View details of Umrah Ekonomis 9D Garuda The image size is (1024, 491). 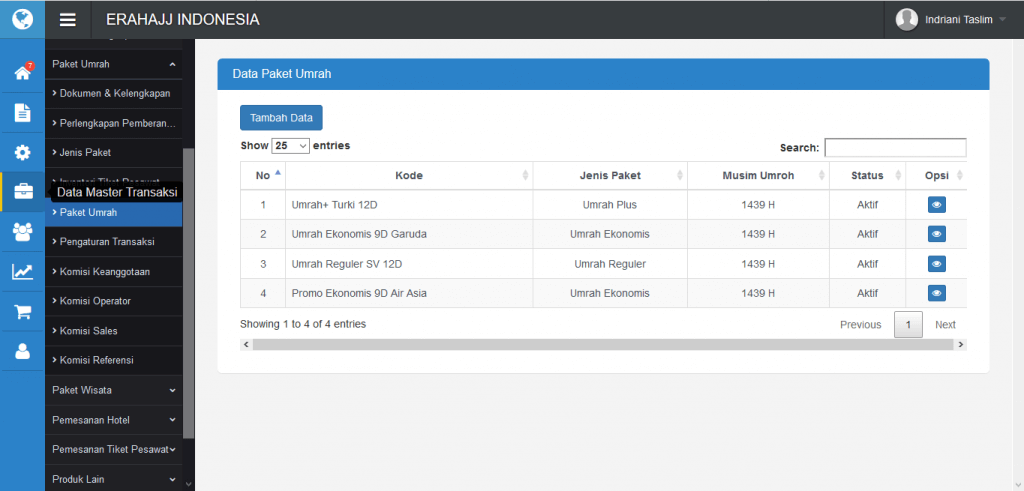(x=936, y=234)
